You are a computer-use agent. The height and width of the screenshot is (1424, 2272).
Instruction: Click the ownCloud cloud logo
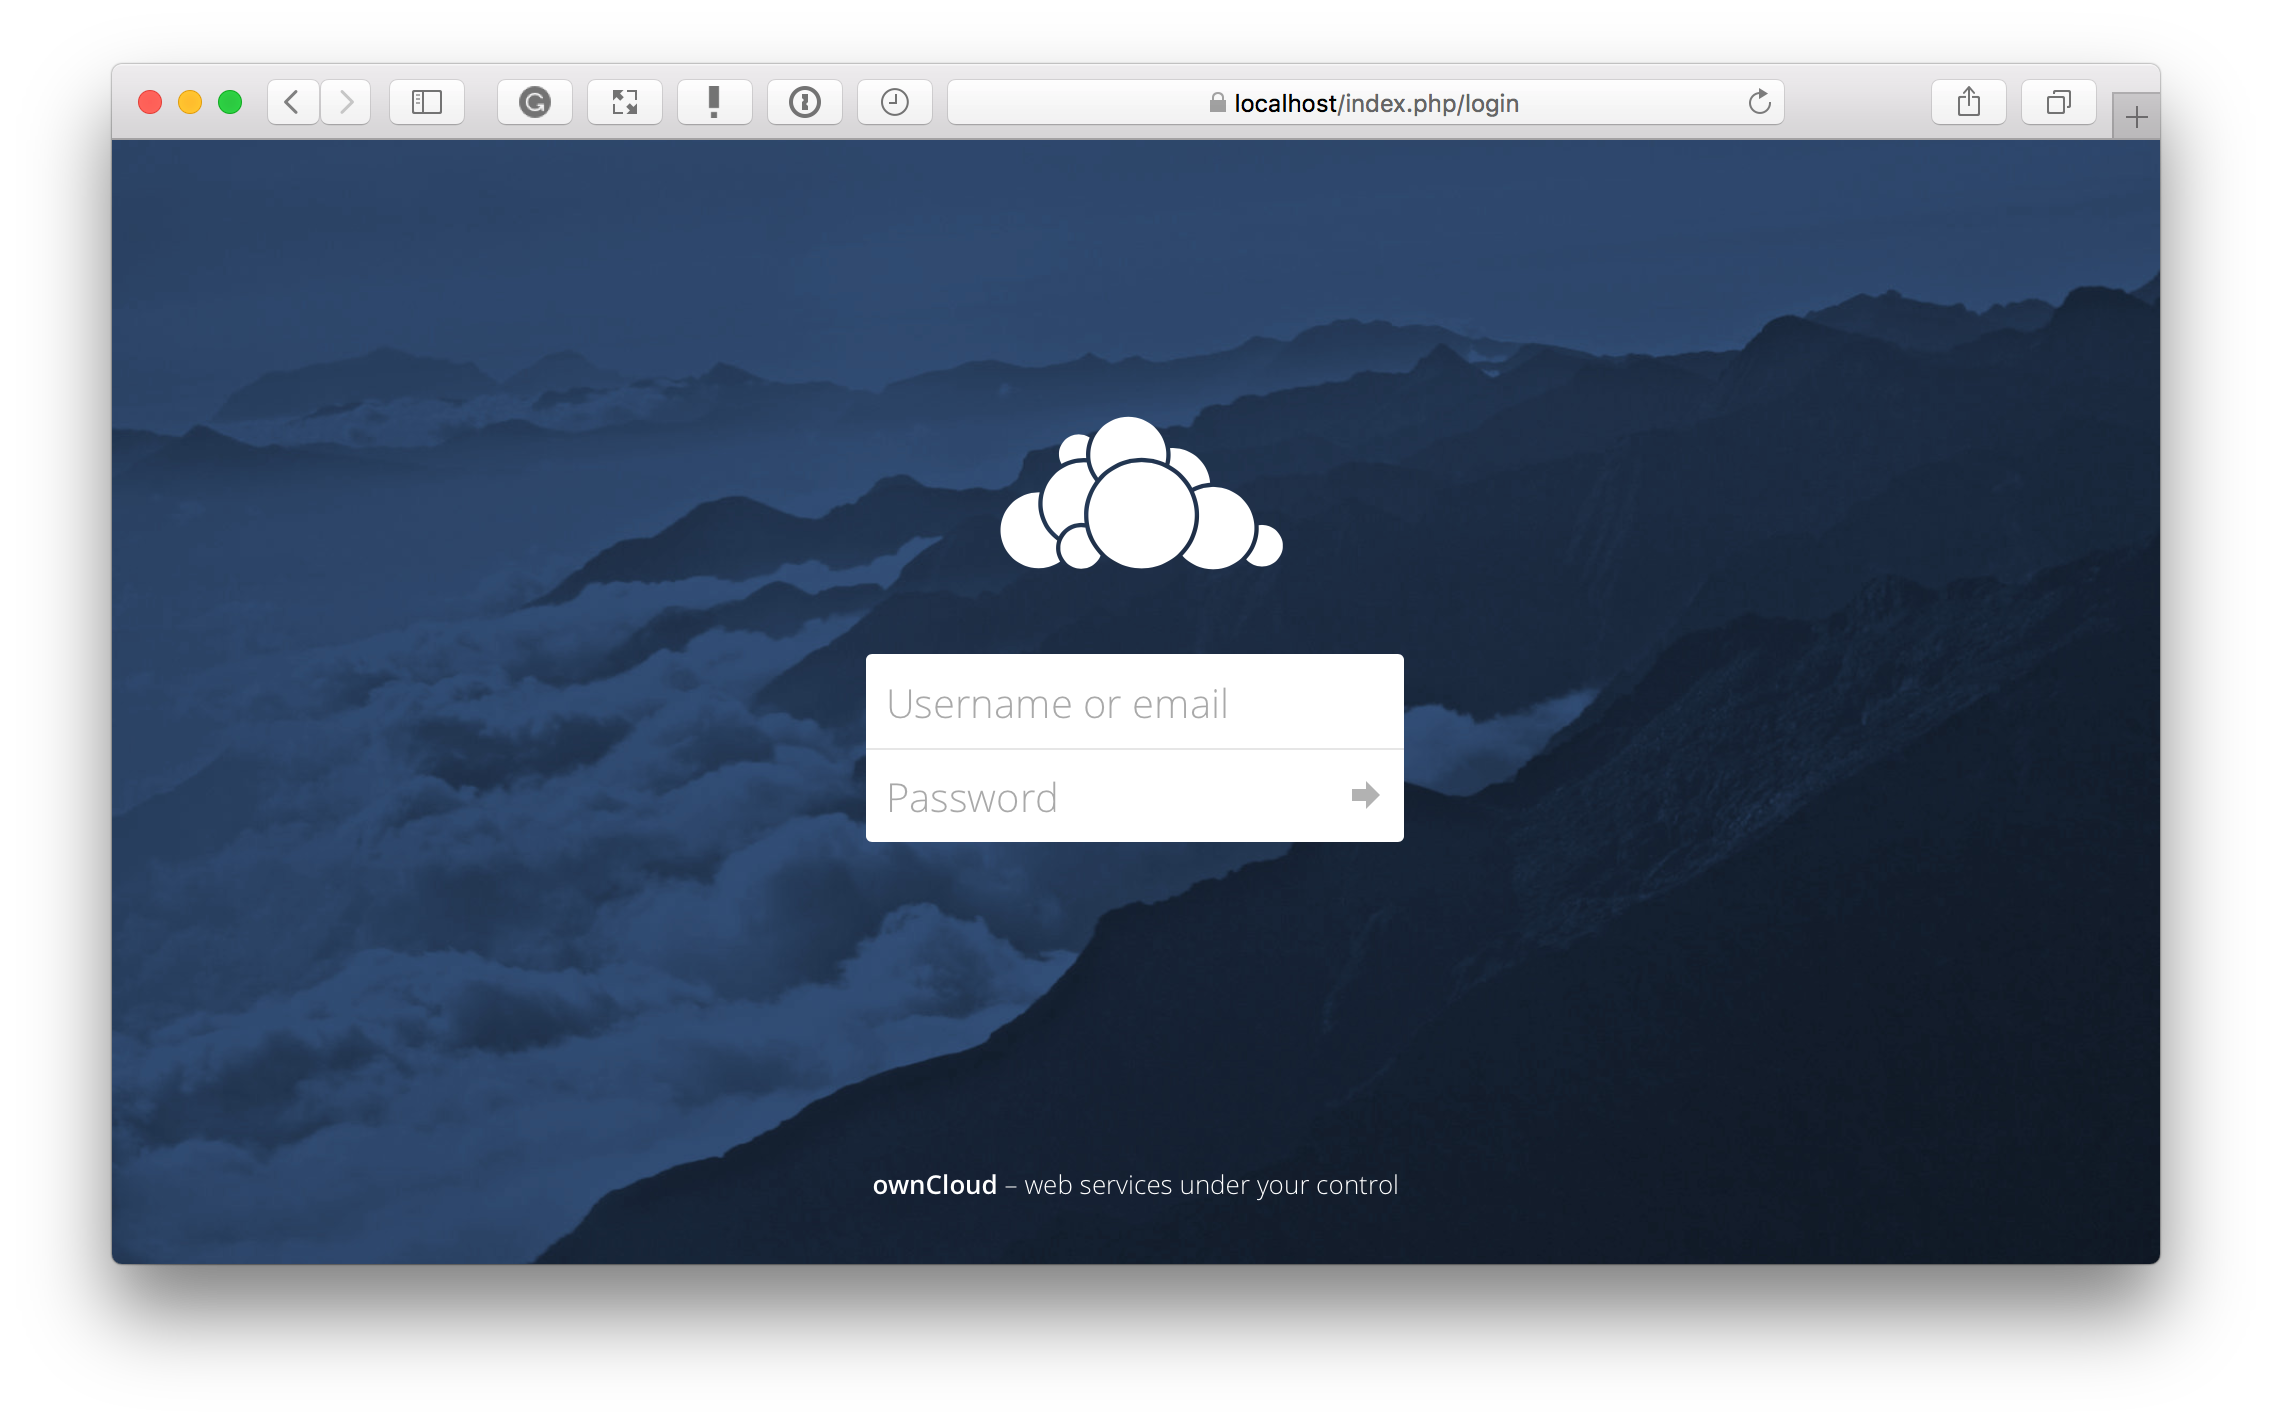tap(1141, 494)
